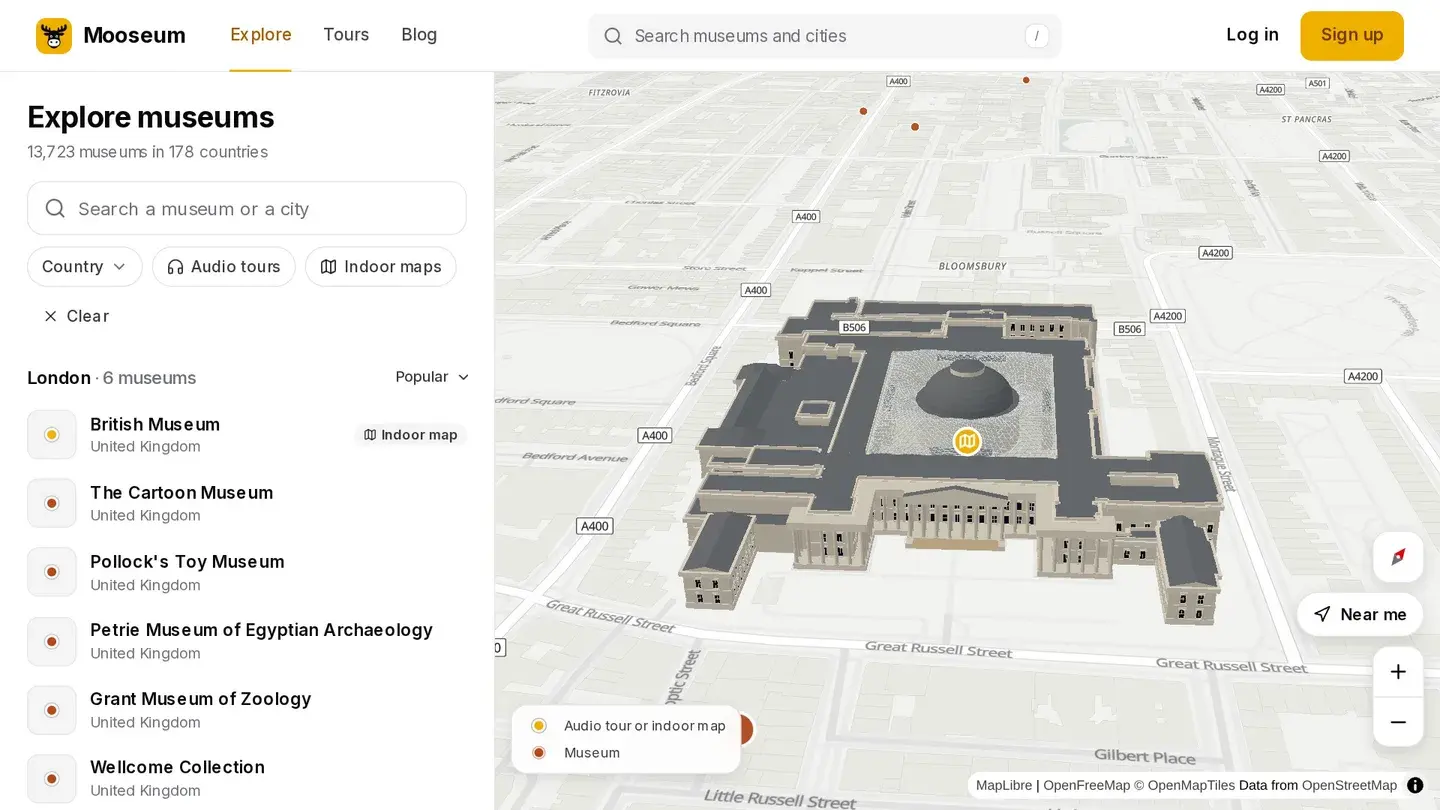
Task: Open the MapLibre attribution link
Action: tap(1003, 785)
